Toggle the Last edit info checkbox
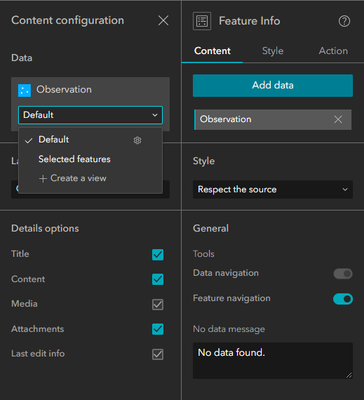 pyautogui.click(x=158, y=354)
